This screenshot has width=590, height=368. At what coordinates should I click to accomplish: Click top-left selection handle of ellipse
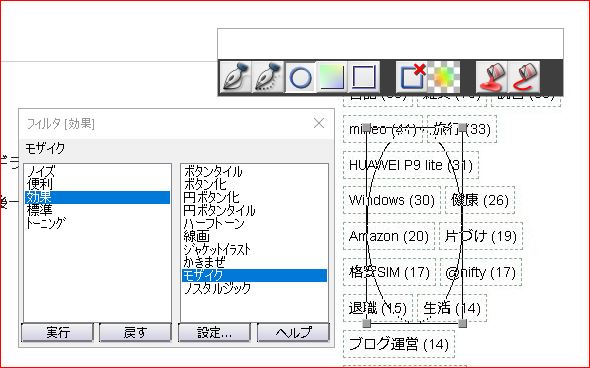click(x=366, y=128)
